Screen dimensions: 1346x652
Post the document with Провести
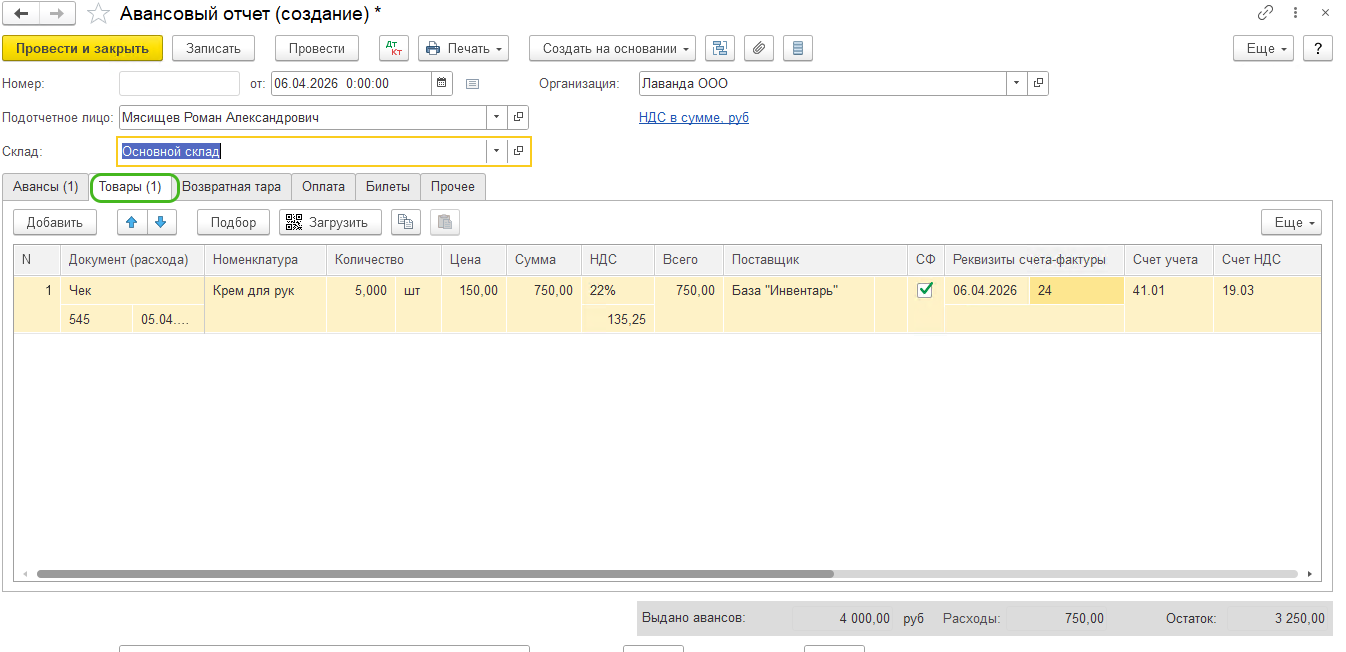pyautogui.click(x=317, y=48)
